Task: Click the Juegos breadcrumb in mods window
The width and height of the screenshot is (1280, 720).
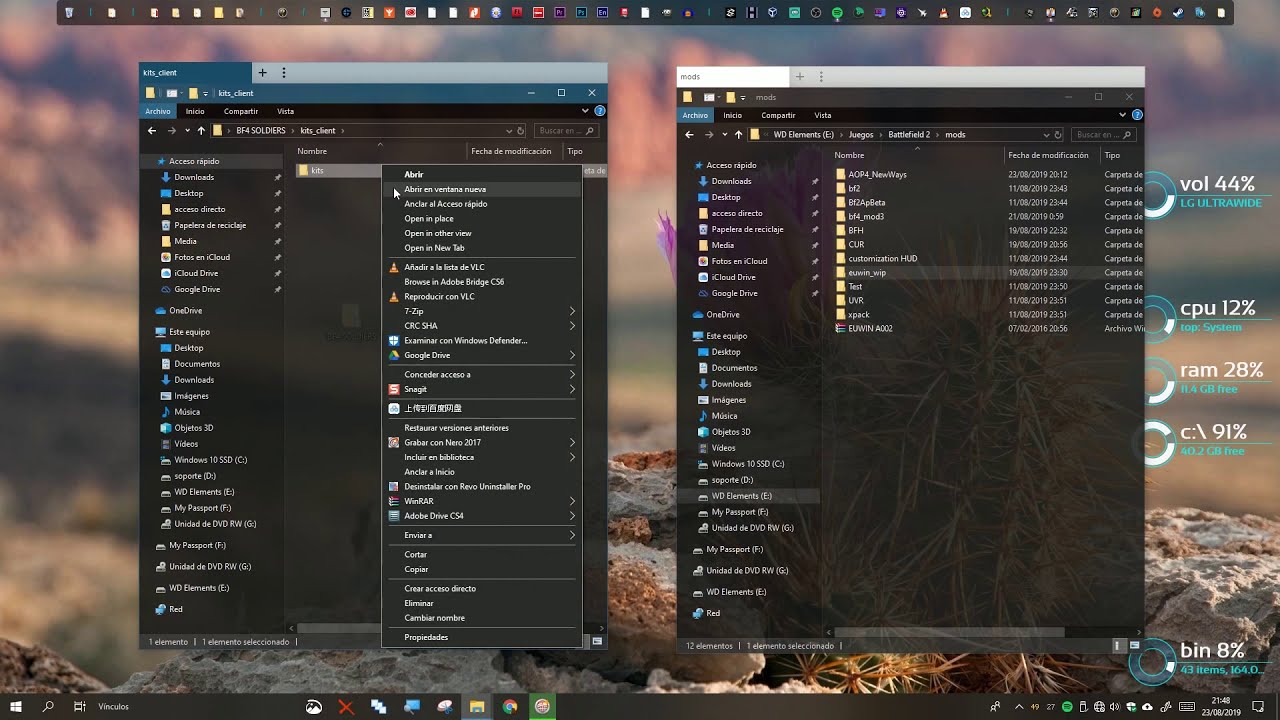Action: pos(861,134)
